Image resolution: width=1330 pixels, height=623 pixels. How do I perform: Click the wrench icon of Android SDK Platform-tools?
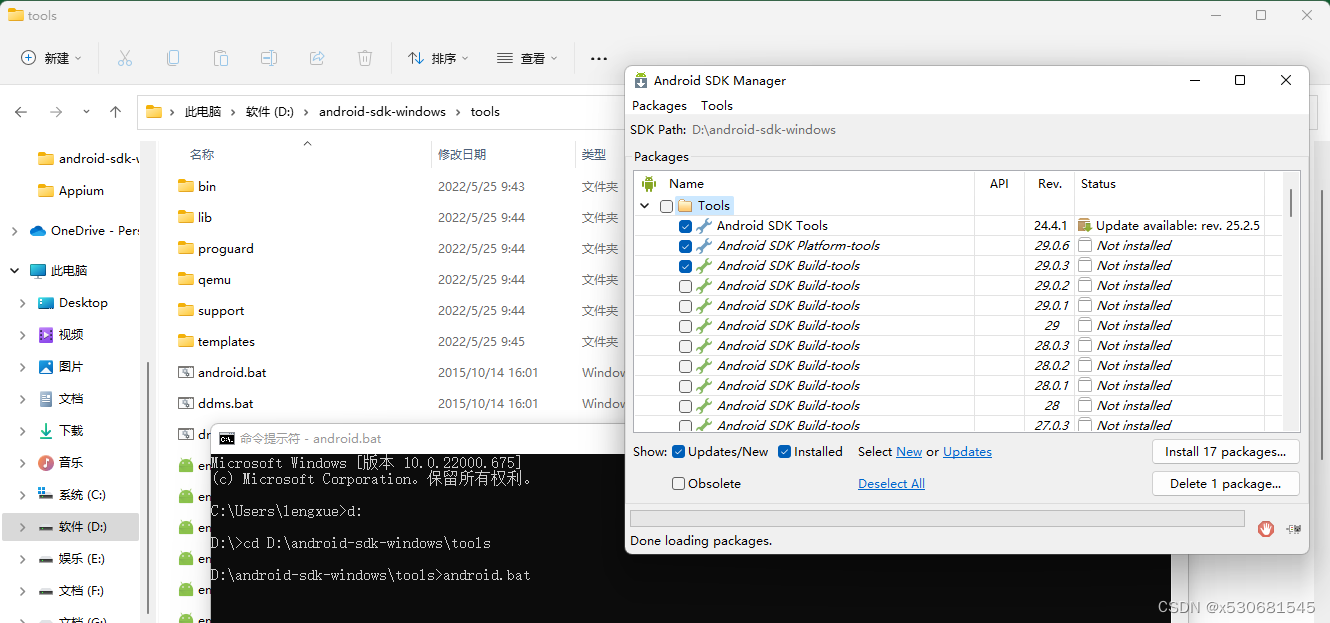tap(704, 246)
